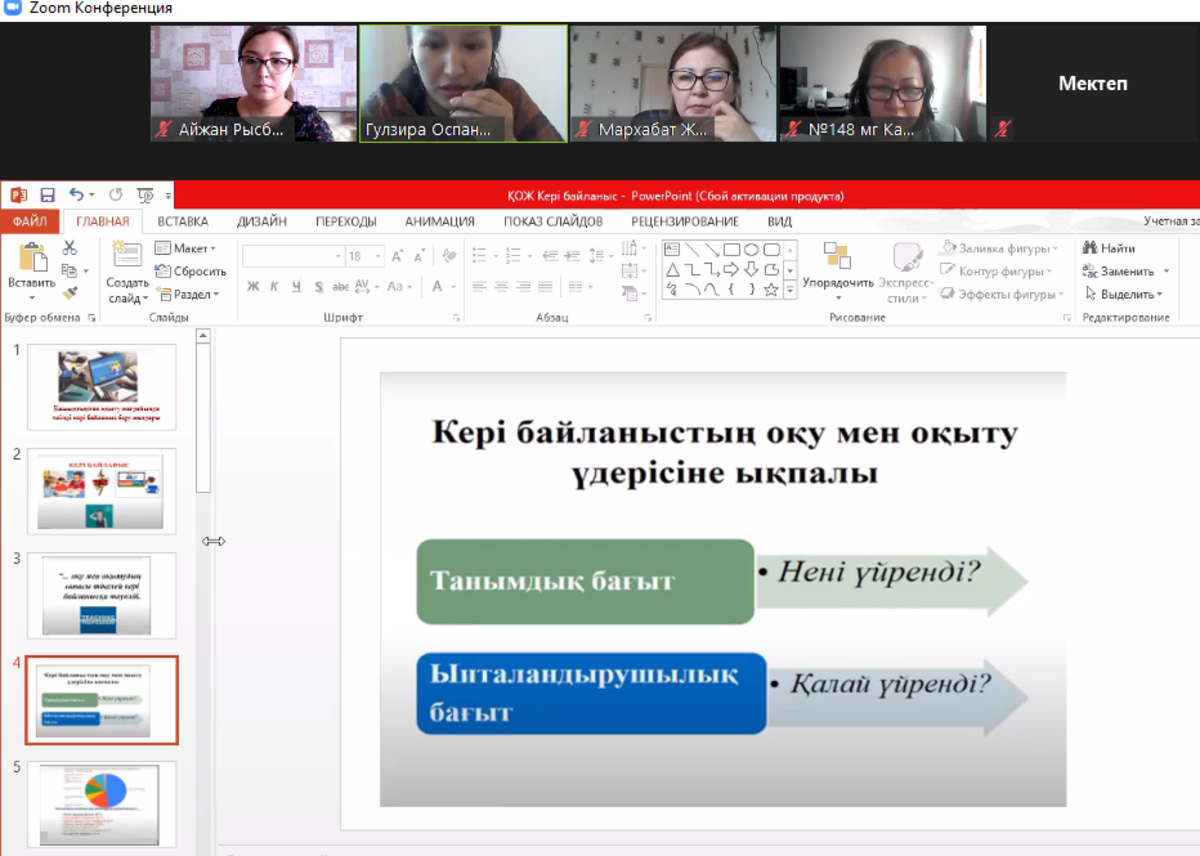The height and width of the screenshot is (856, 1200).
Task: Toggle italic К formatting
Action: [274, 287]
